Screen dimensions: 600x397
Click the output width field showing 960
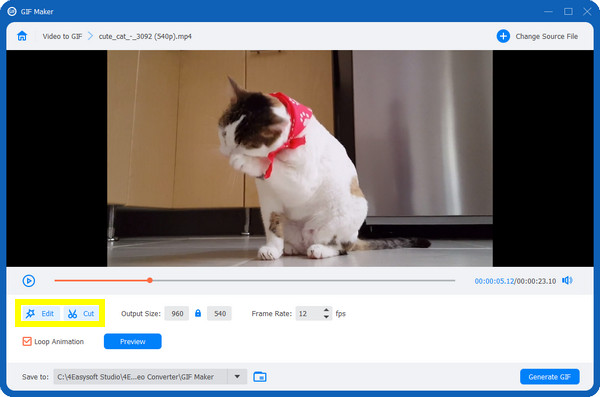pos(177,314)
